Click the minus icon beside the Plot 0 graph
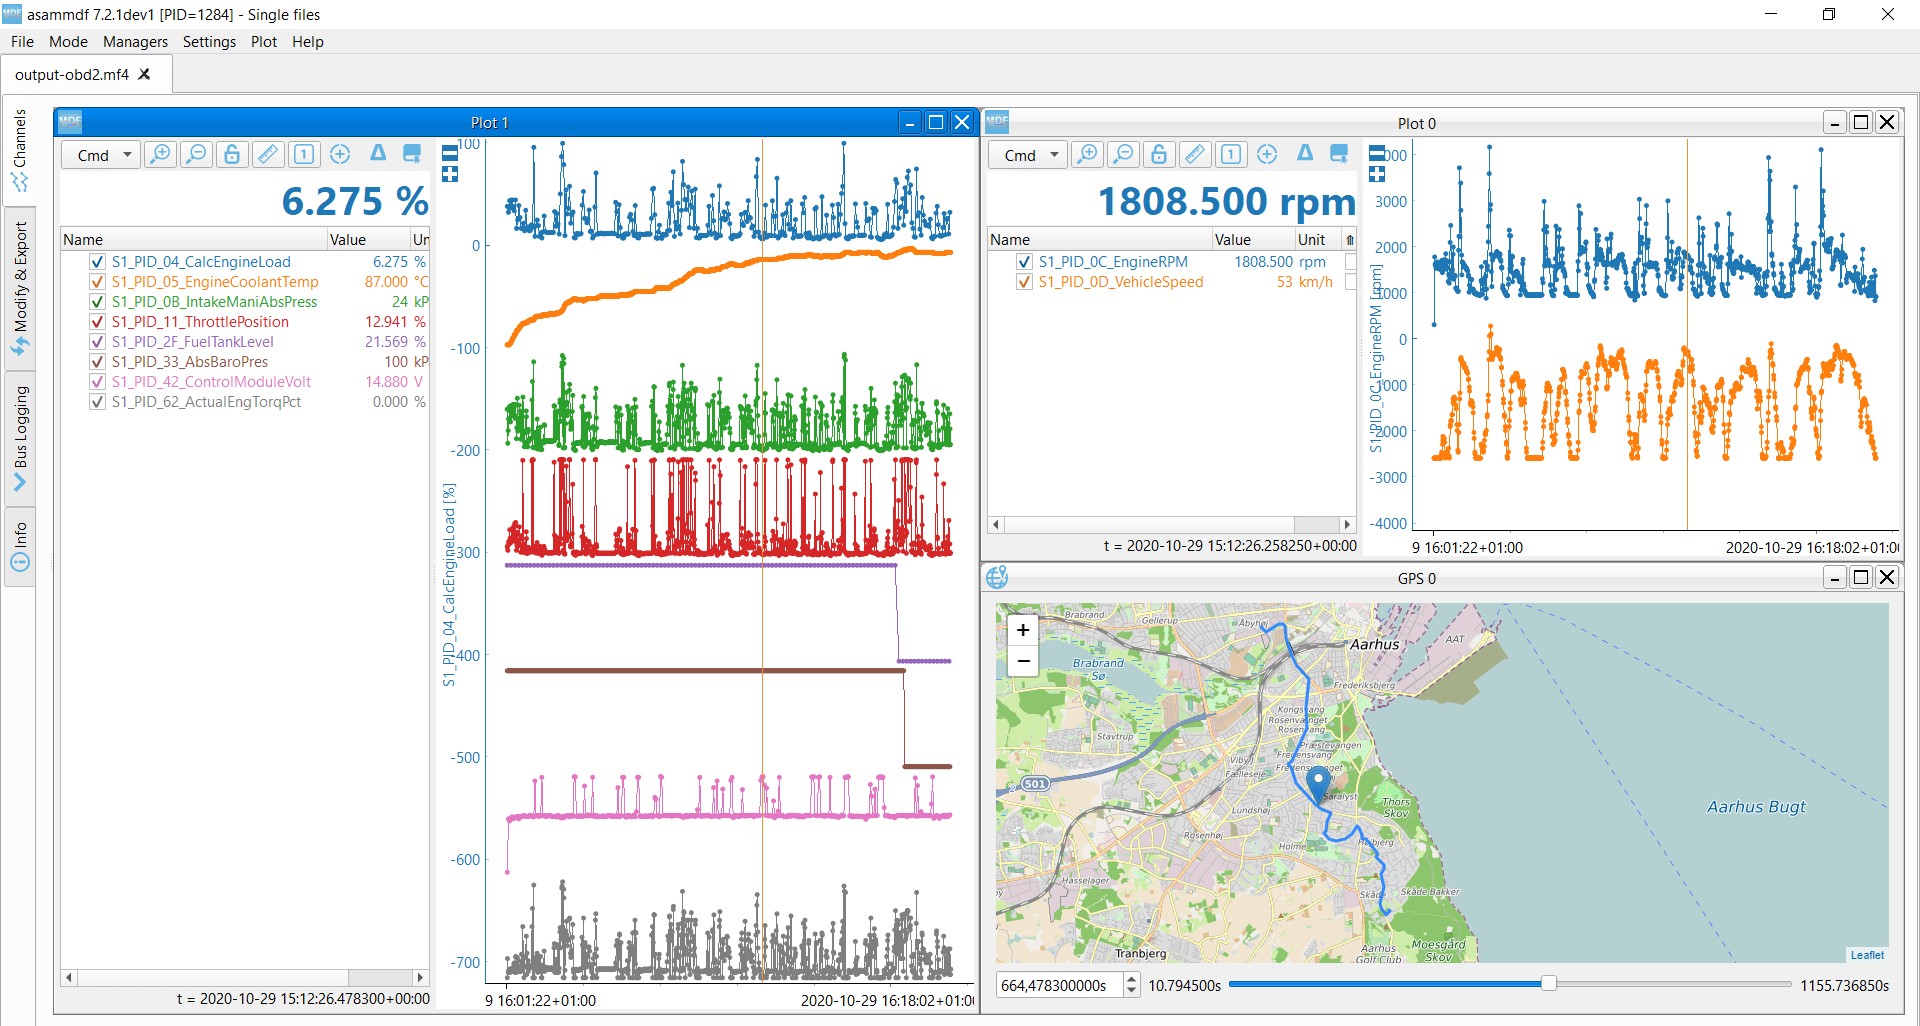Image resolution: width=1920 pixels, height=1026 pixels. click(x=1377, y=153)
